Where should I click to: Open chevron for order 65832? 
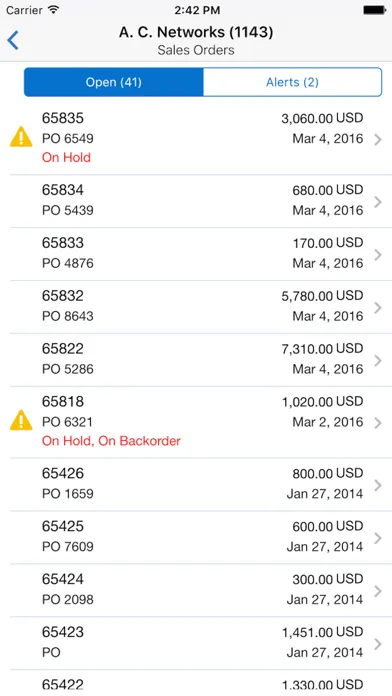(x=378, y=308)
